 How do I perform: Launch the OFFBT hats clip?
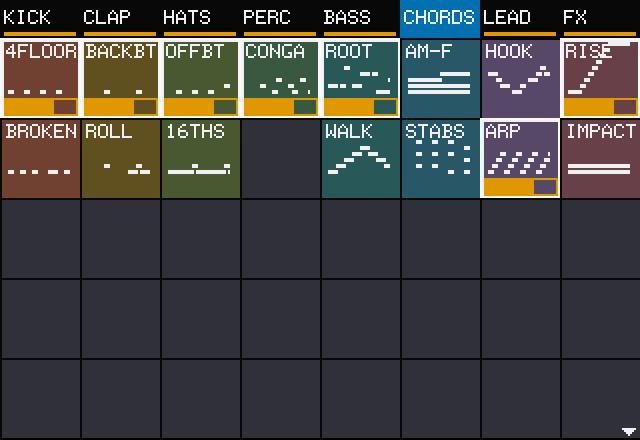(200, 78)
